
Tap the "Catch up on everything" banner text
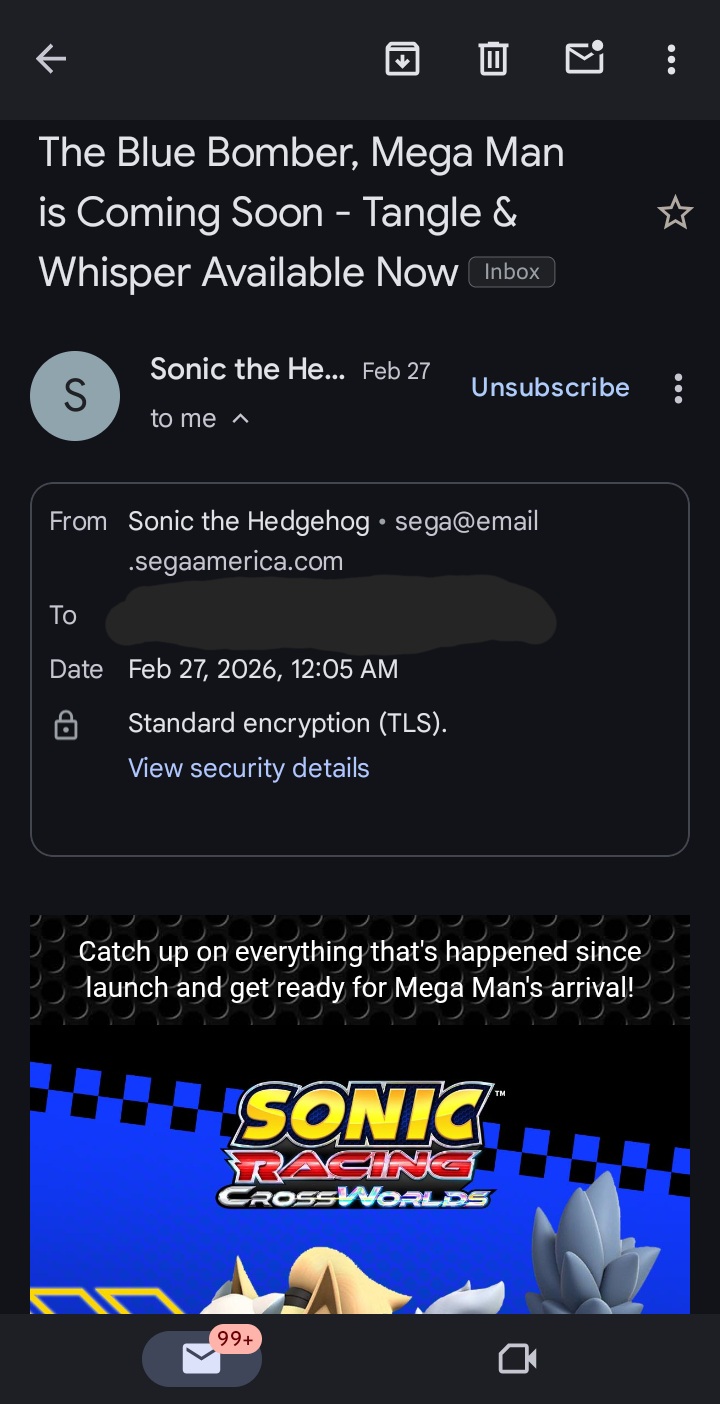(360, 970)
